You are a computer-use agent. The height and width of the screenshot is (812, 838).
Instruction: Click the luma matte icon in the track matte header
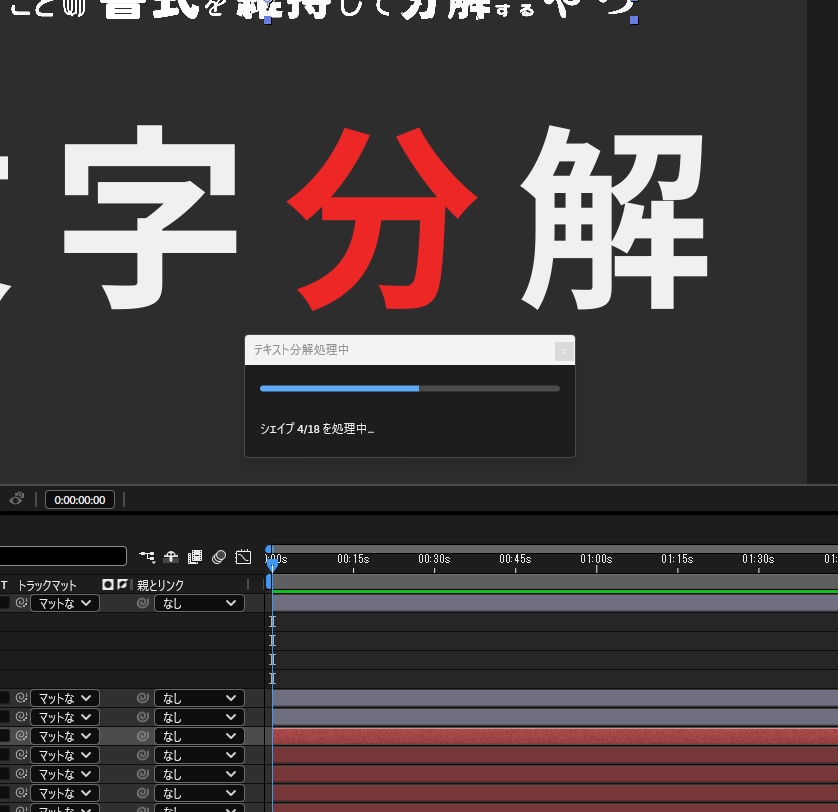(122, 584)
